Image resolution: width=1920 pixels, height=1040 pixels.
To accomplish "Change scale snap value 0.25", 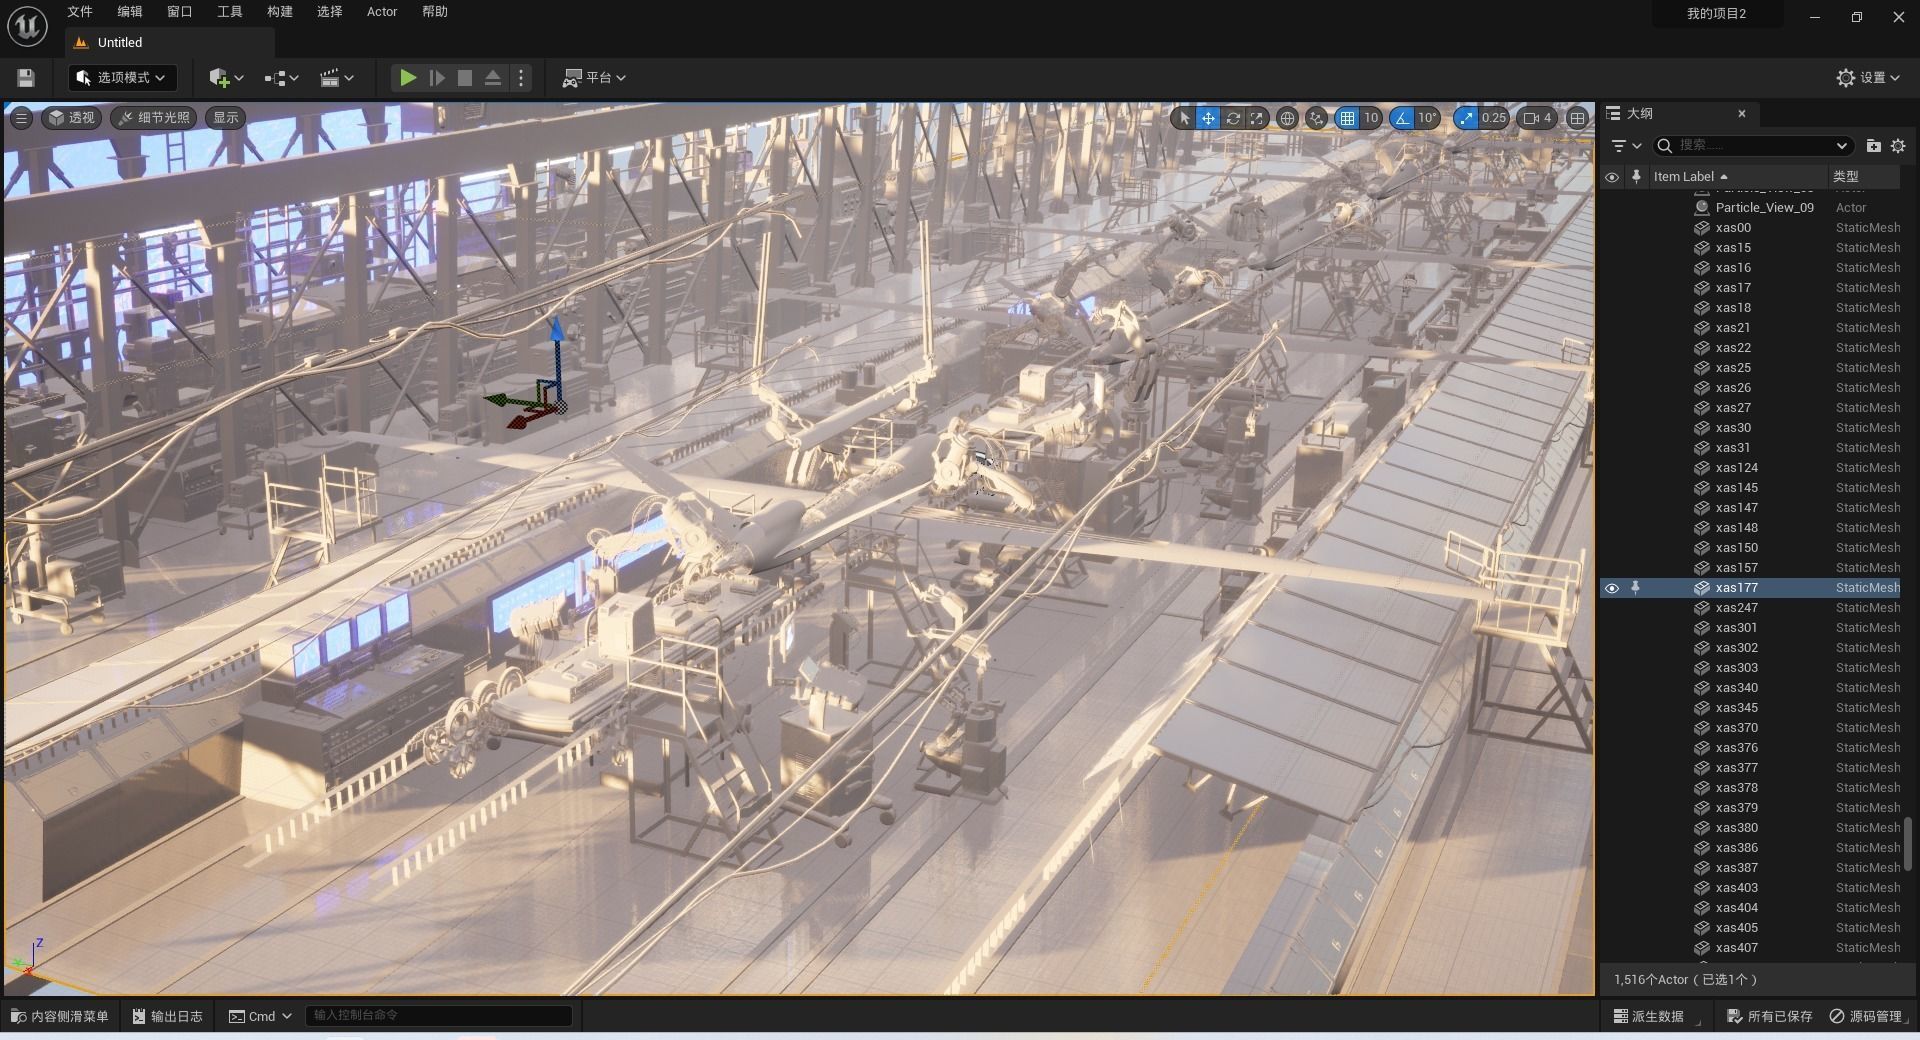I will 1494,118.
